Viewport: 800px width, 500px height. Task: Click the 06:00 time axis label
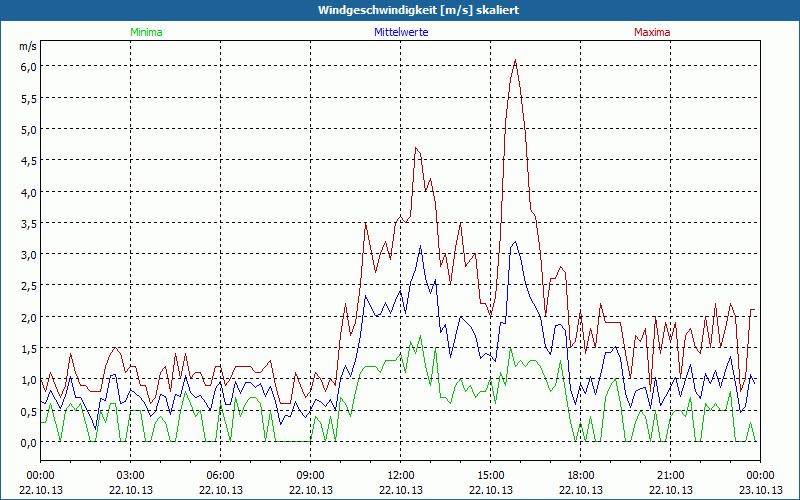click(x=220, y=476)
